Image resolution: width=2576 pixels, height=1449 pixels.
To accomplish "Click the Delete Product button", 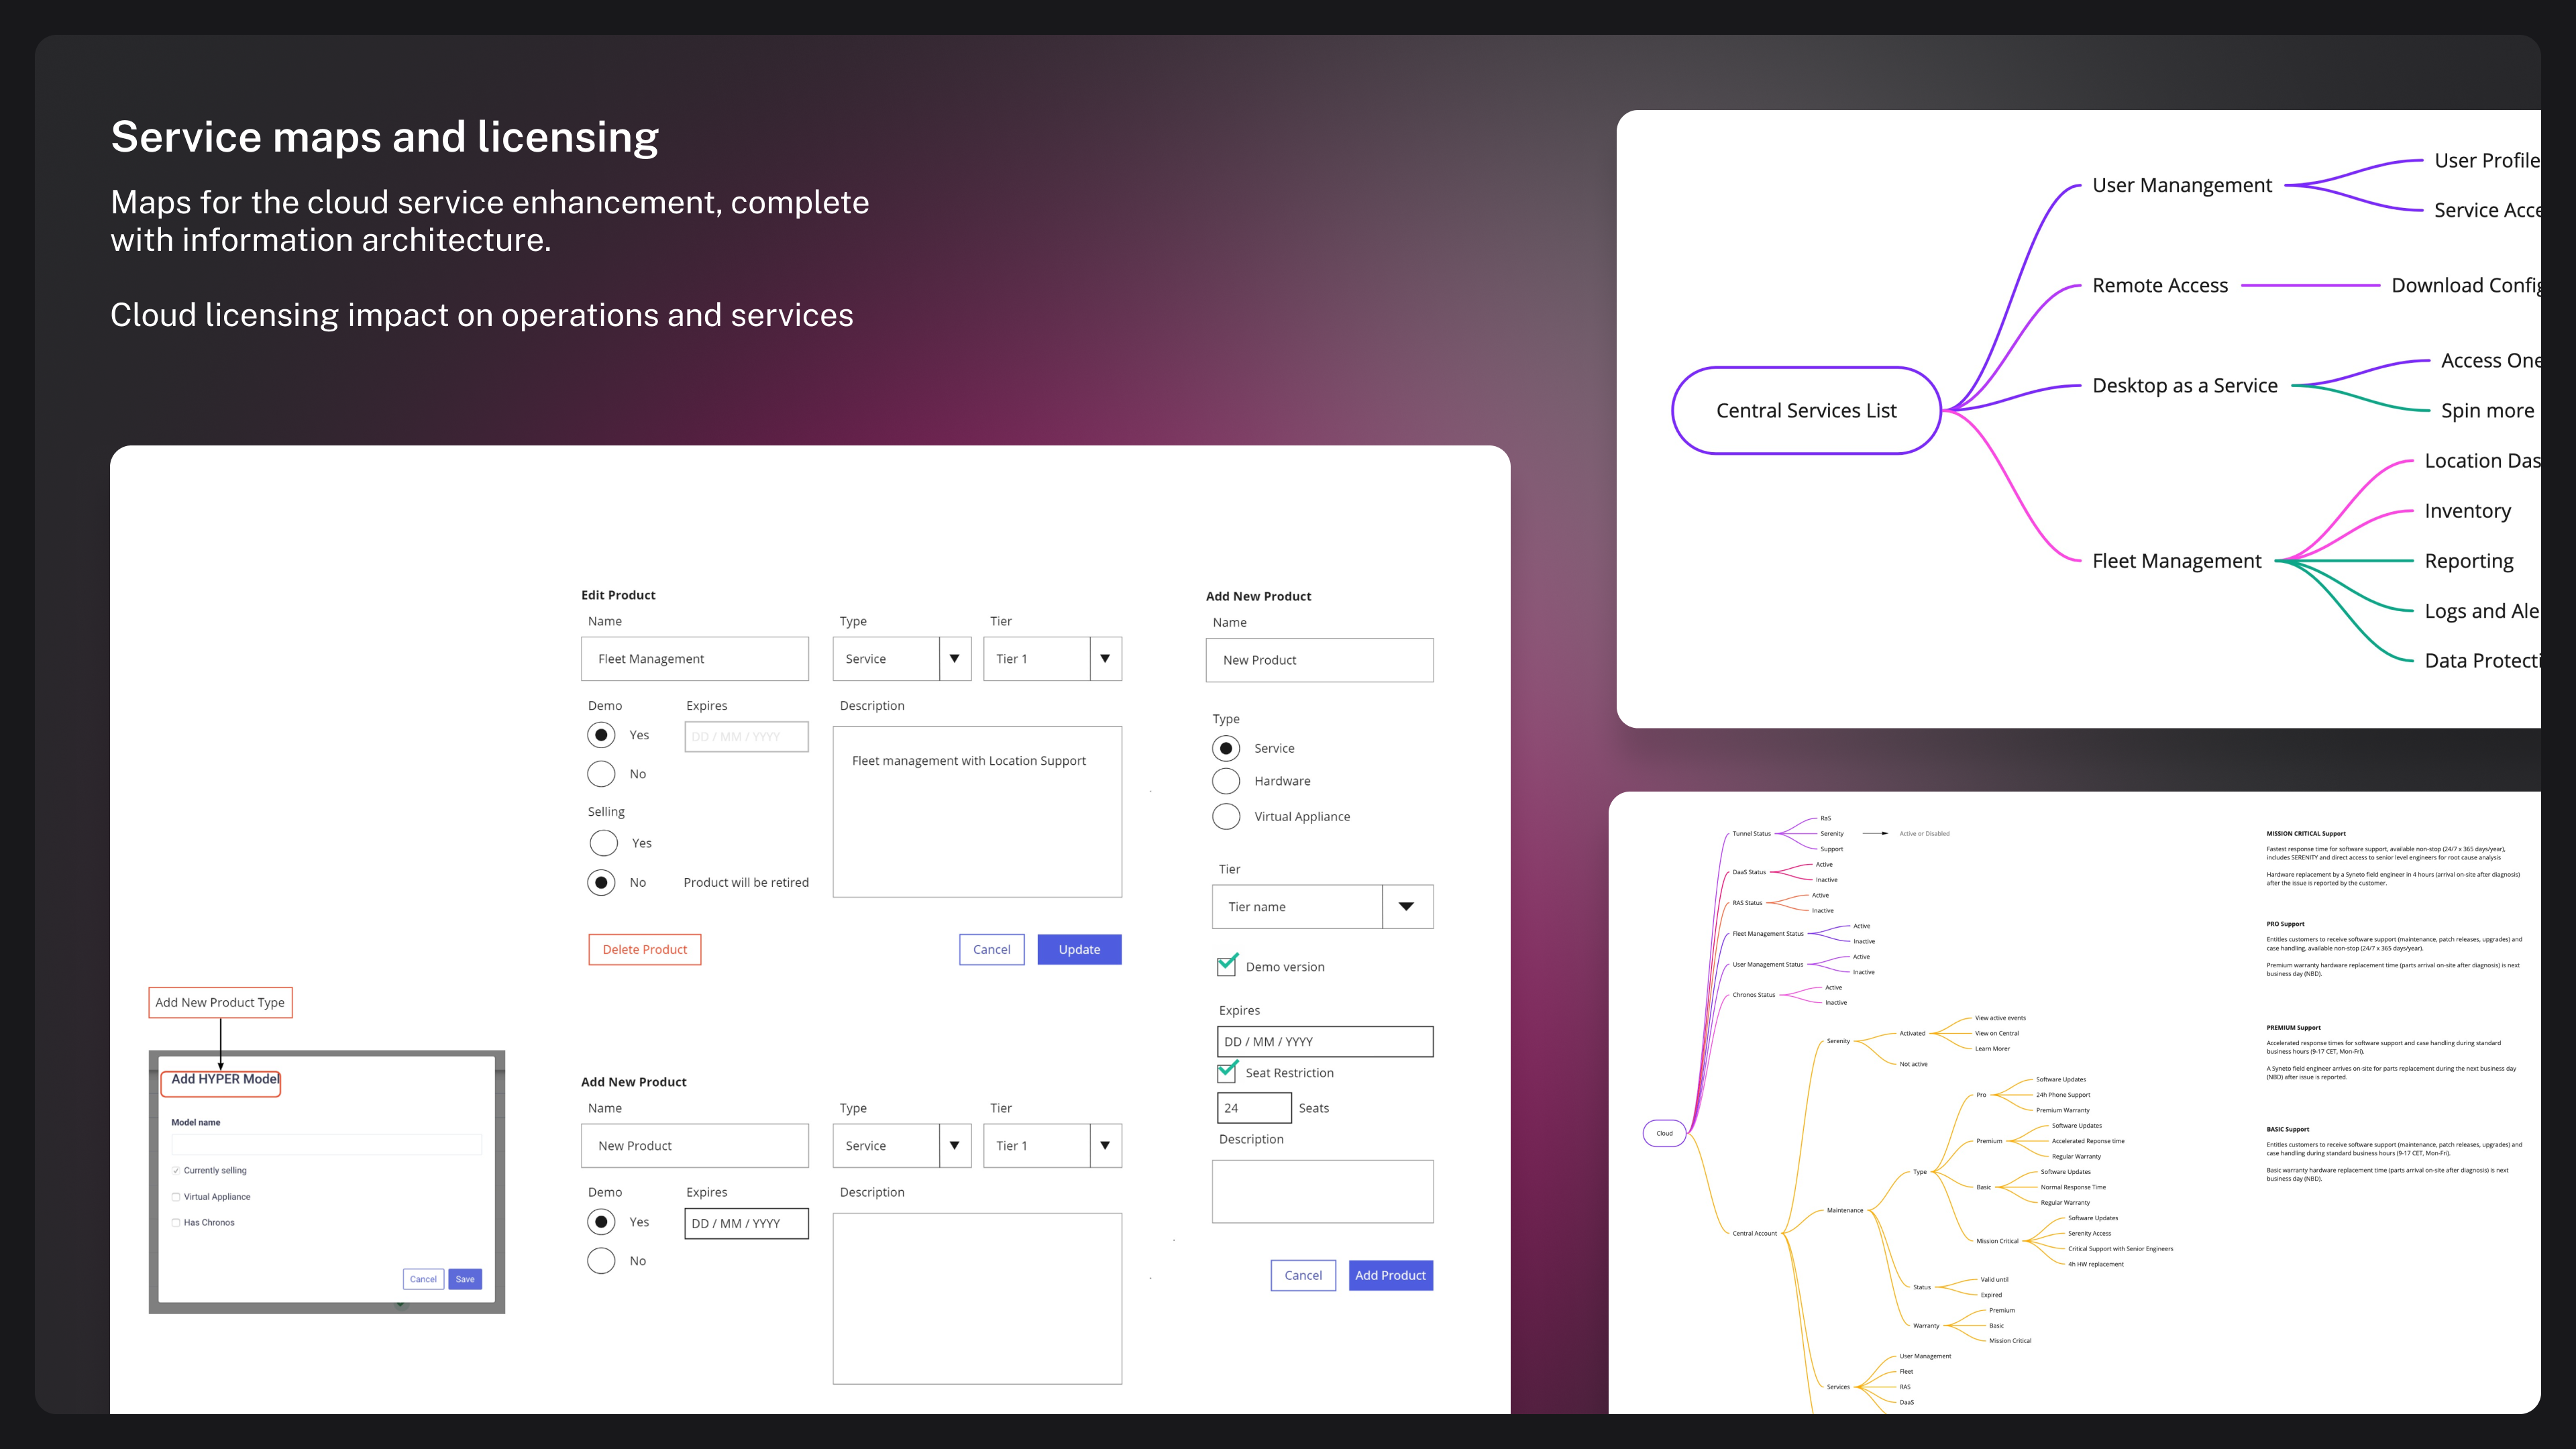I will [644, 950].
